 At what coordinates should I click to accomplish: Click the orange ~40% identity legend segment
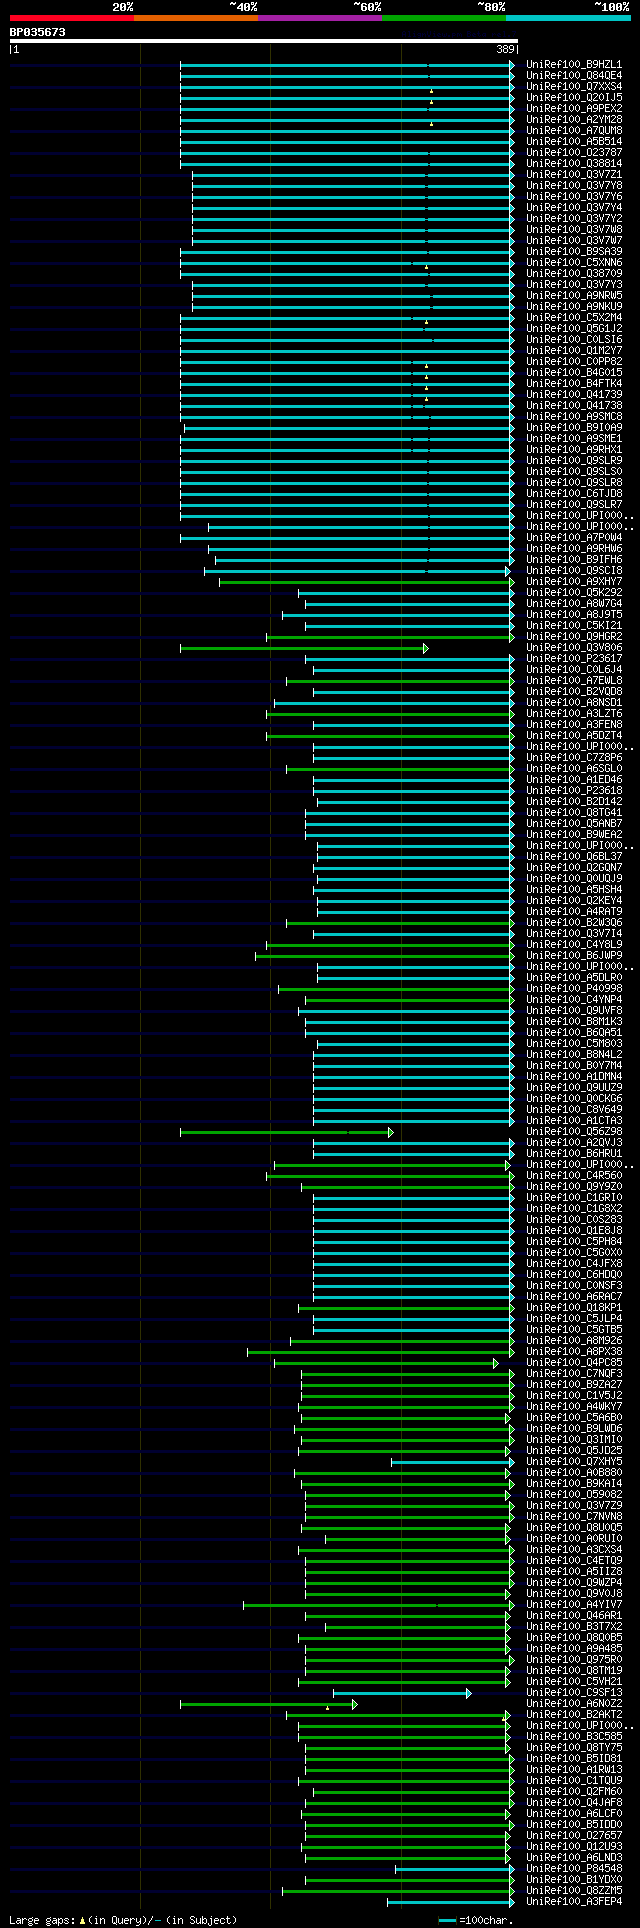(x=196, y=18)
